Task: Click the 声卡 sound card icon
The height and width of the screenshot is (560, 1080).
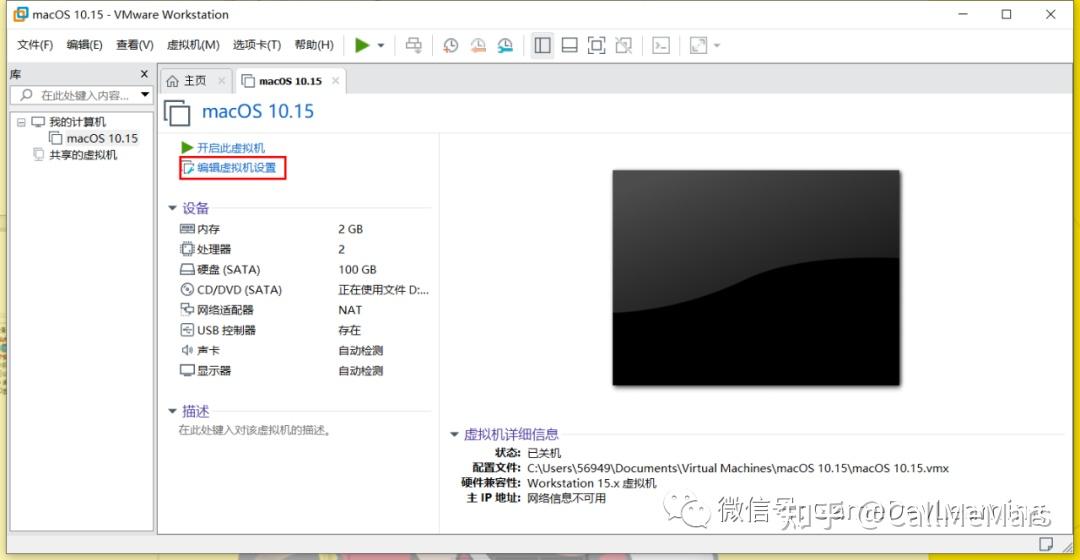Action: [187, 350]
